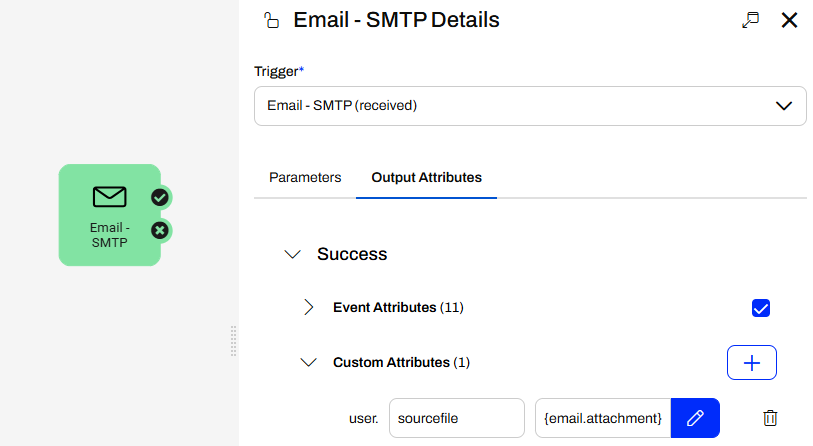This screenshot has width=813, height=446.
Task: Collapse the Custom Attributes group
Action: pos(308,363)
